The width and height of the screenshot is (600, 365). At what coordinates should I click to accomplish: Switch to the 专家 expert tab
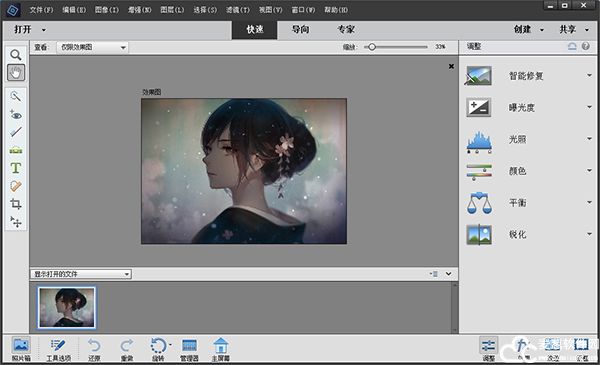[346, 29]
